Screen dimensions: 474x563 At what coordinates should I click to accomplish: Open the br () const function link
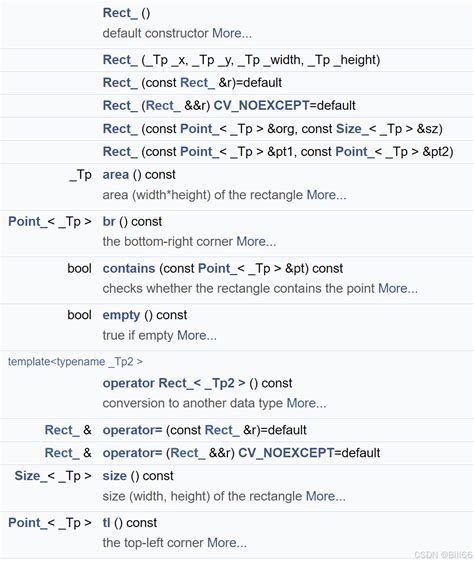(x=109, y=222)
